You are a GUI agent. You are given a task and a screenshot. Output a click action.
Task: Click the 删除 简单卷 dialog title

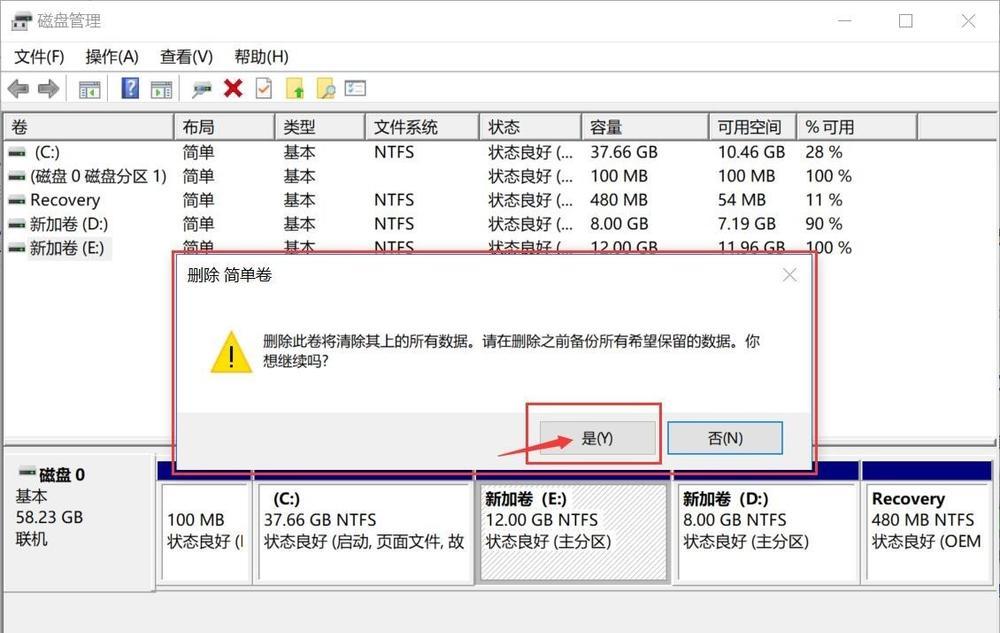coord(230,275)
